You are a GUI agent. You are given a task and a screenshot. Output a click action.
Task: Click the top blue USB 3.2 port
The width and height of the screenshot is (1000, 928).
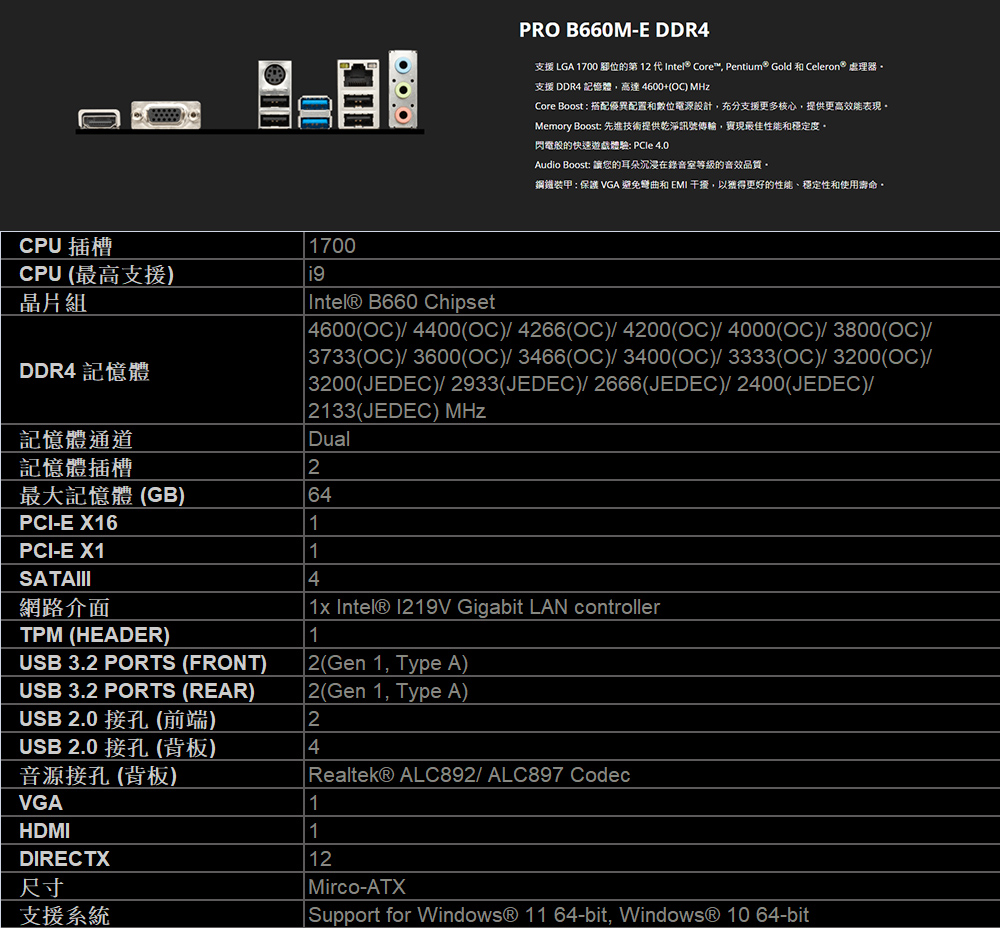pos(314,102)
